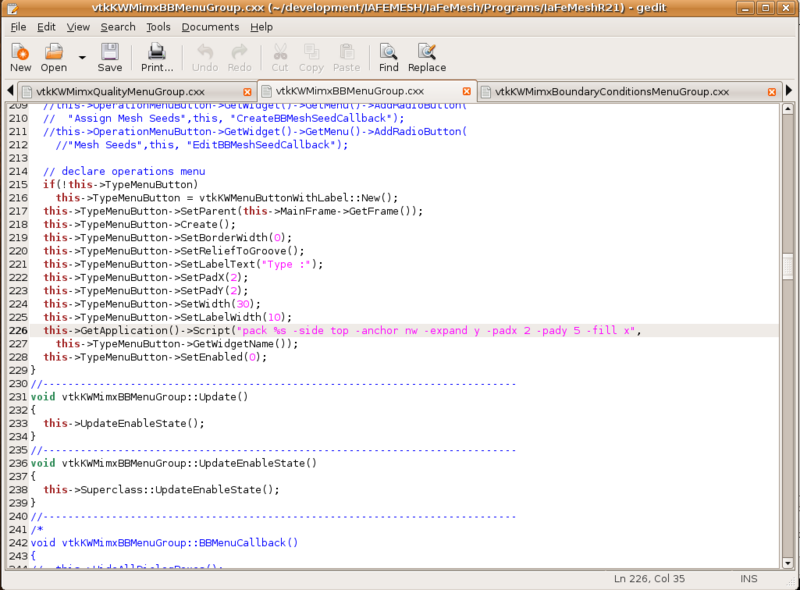Viewport: 800px width, 590px height.
Task: Undo the last edit with the Undo icon
Action: (204, 57)
